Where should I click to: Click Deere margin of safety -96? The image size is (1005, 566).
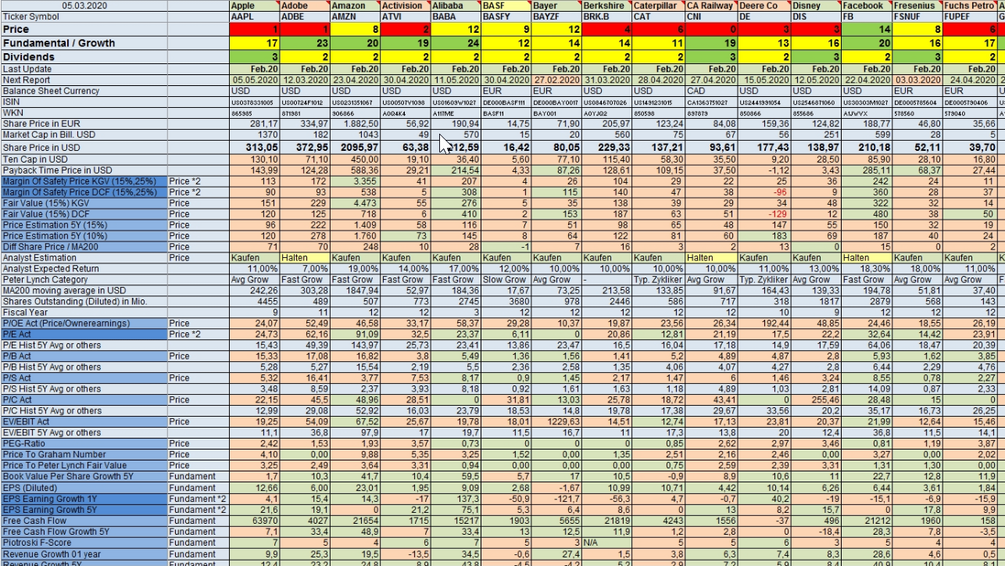[x=763, y=192]
